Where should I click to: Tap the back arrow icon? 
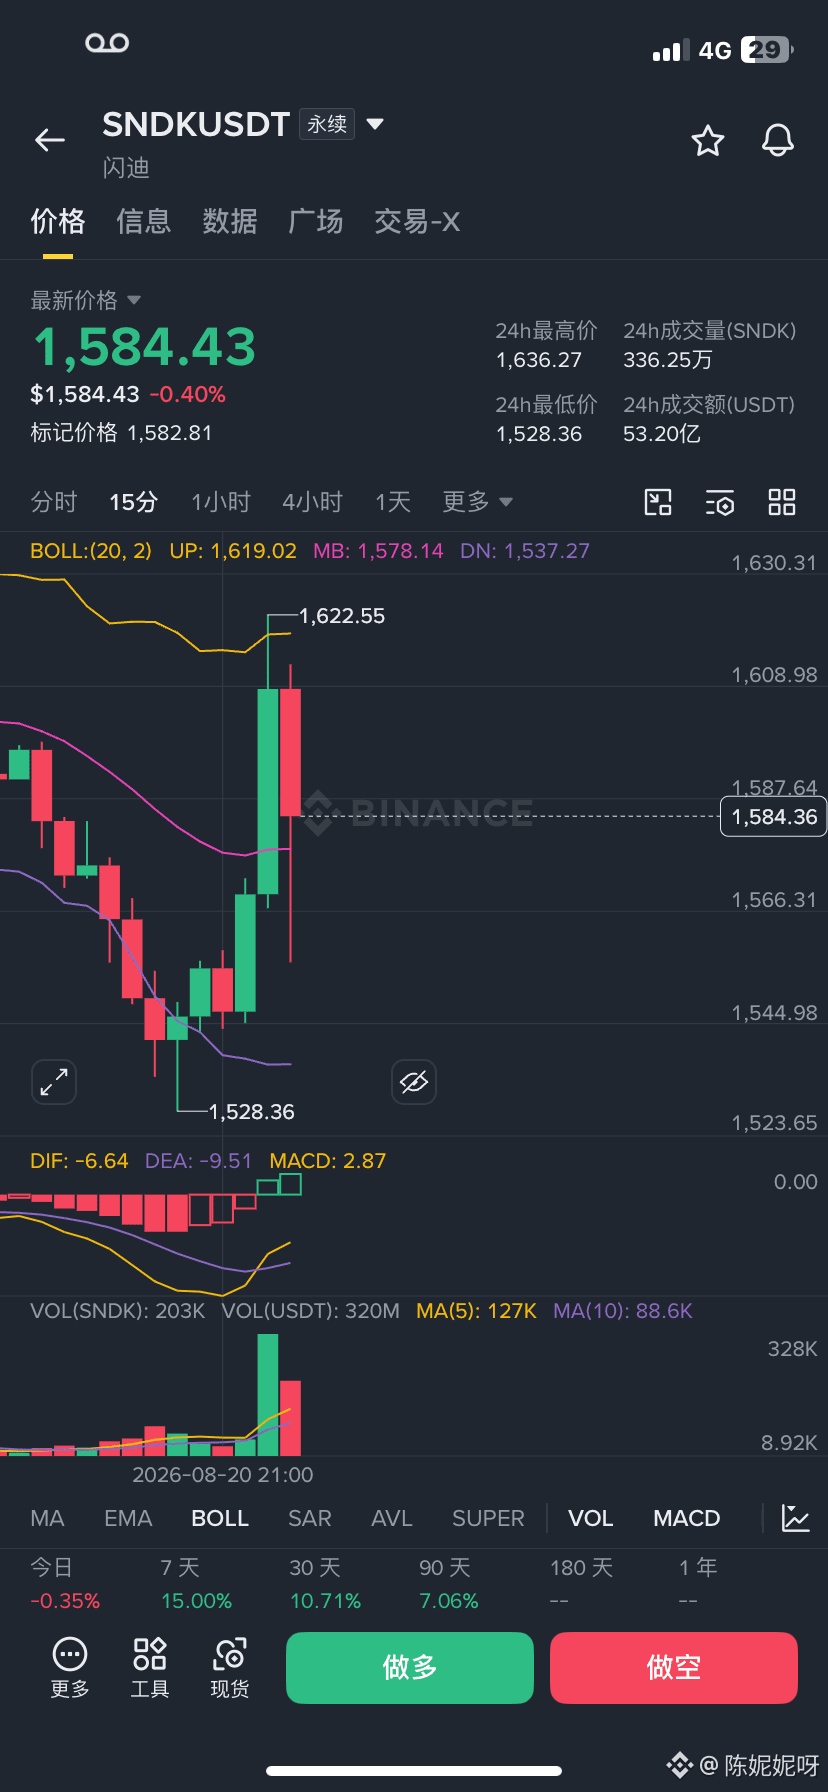click(x=50, y=140)
